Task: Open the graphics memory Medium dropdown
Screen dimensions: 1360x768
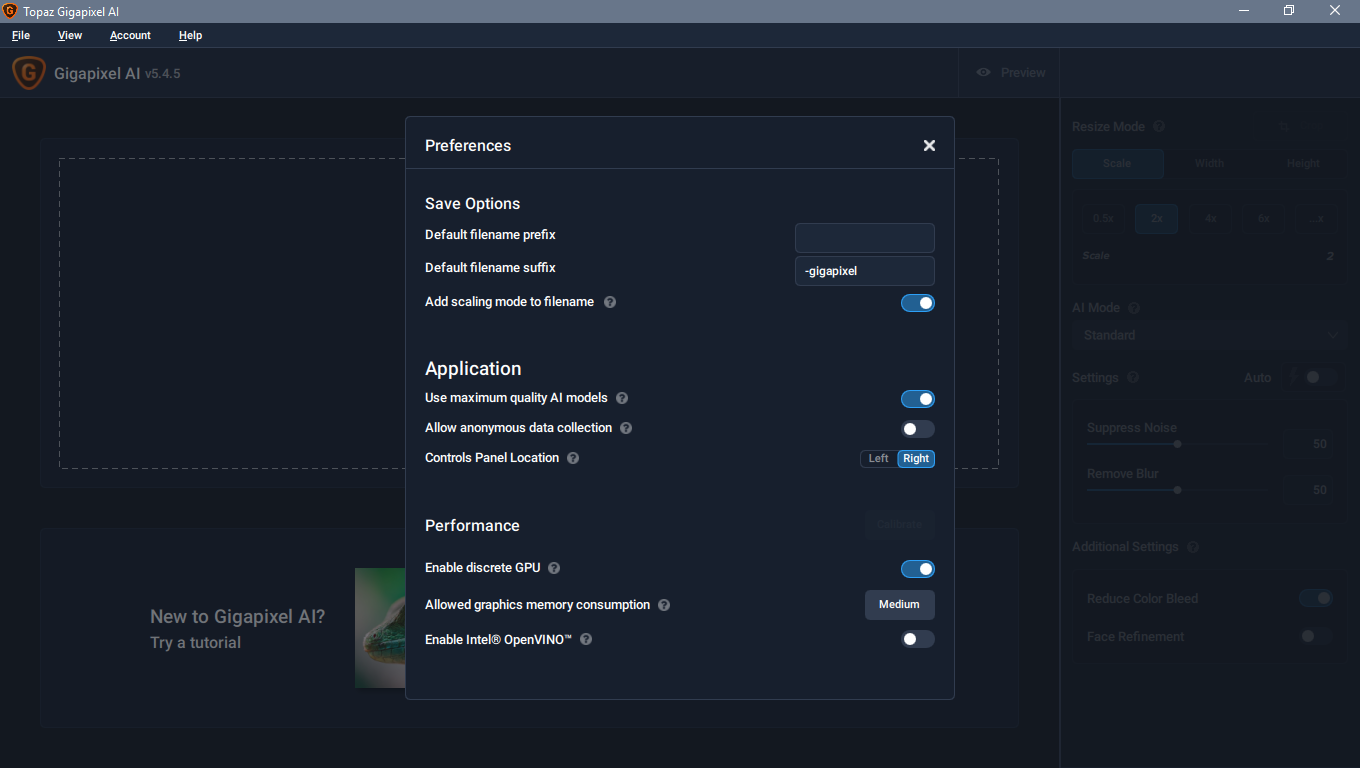Action: click(899, 605)
